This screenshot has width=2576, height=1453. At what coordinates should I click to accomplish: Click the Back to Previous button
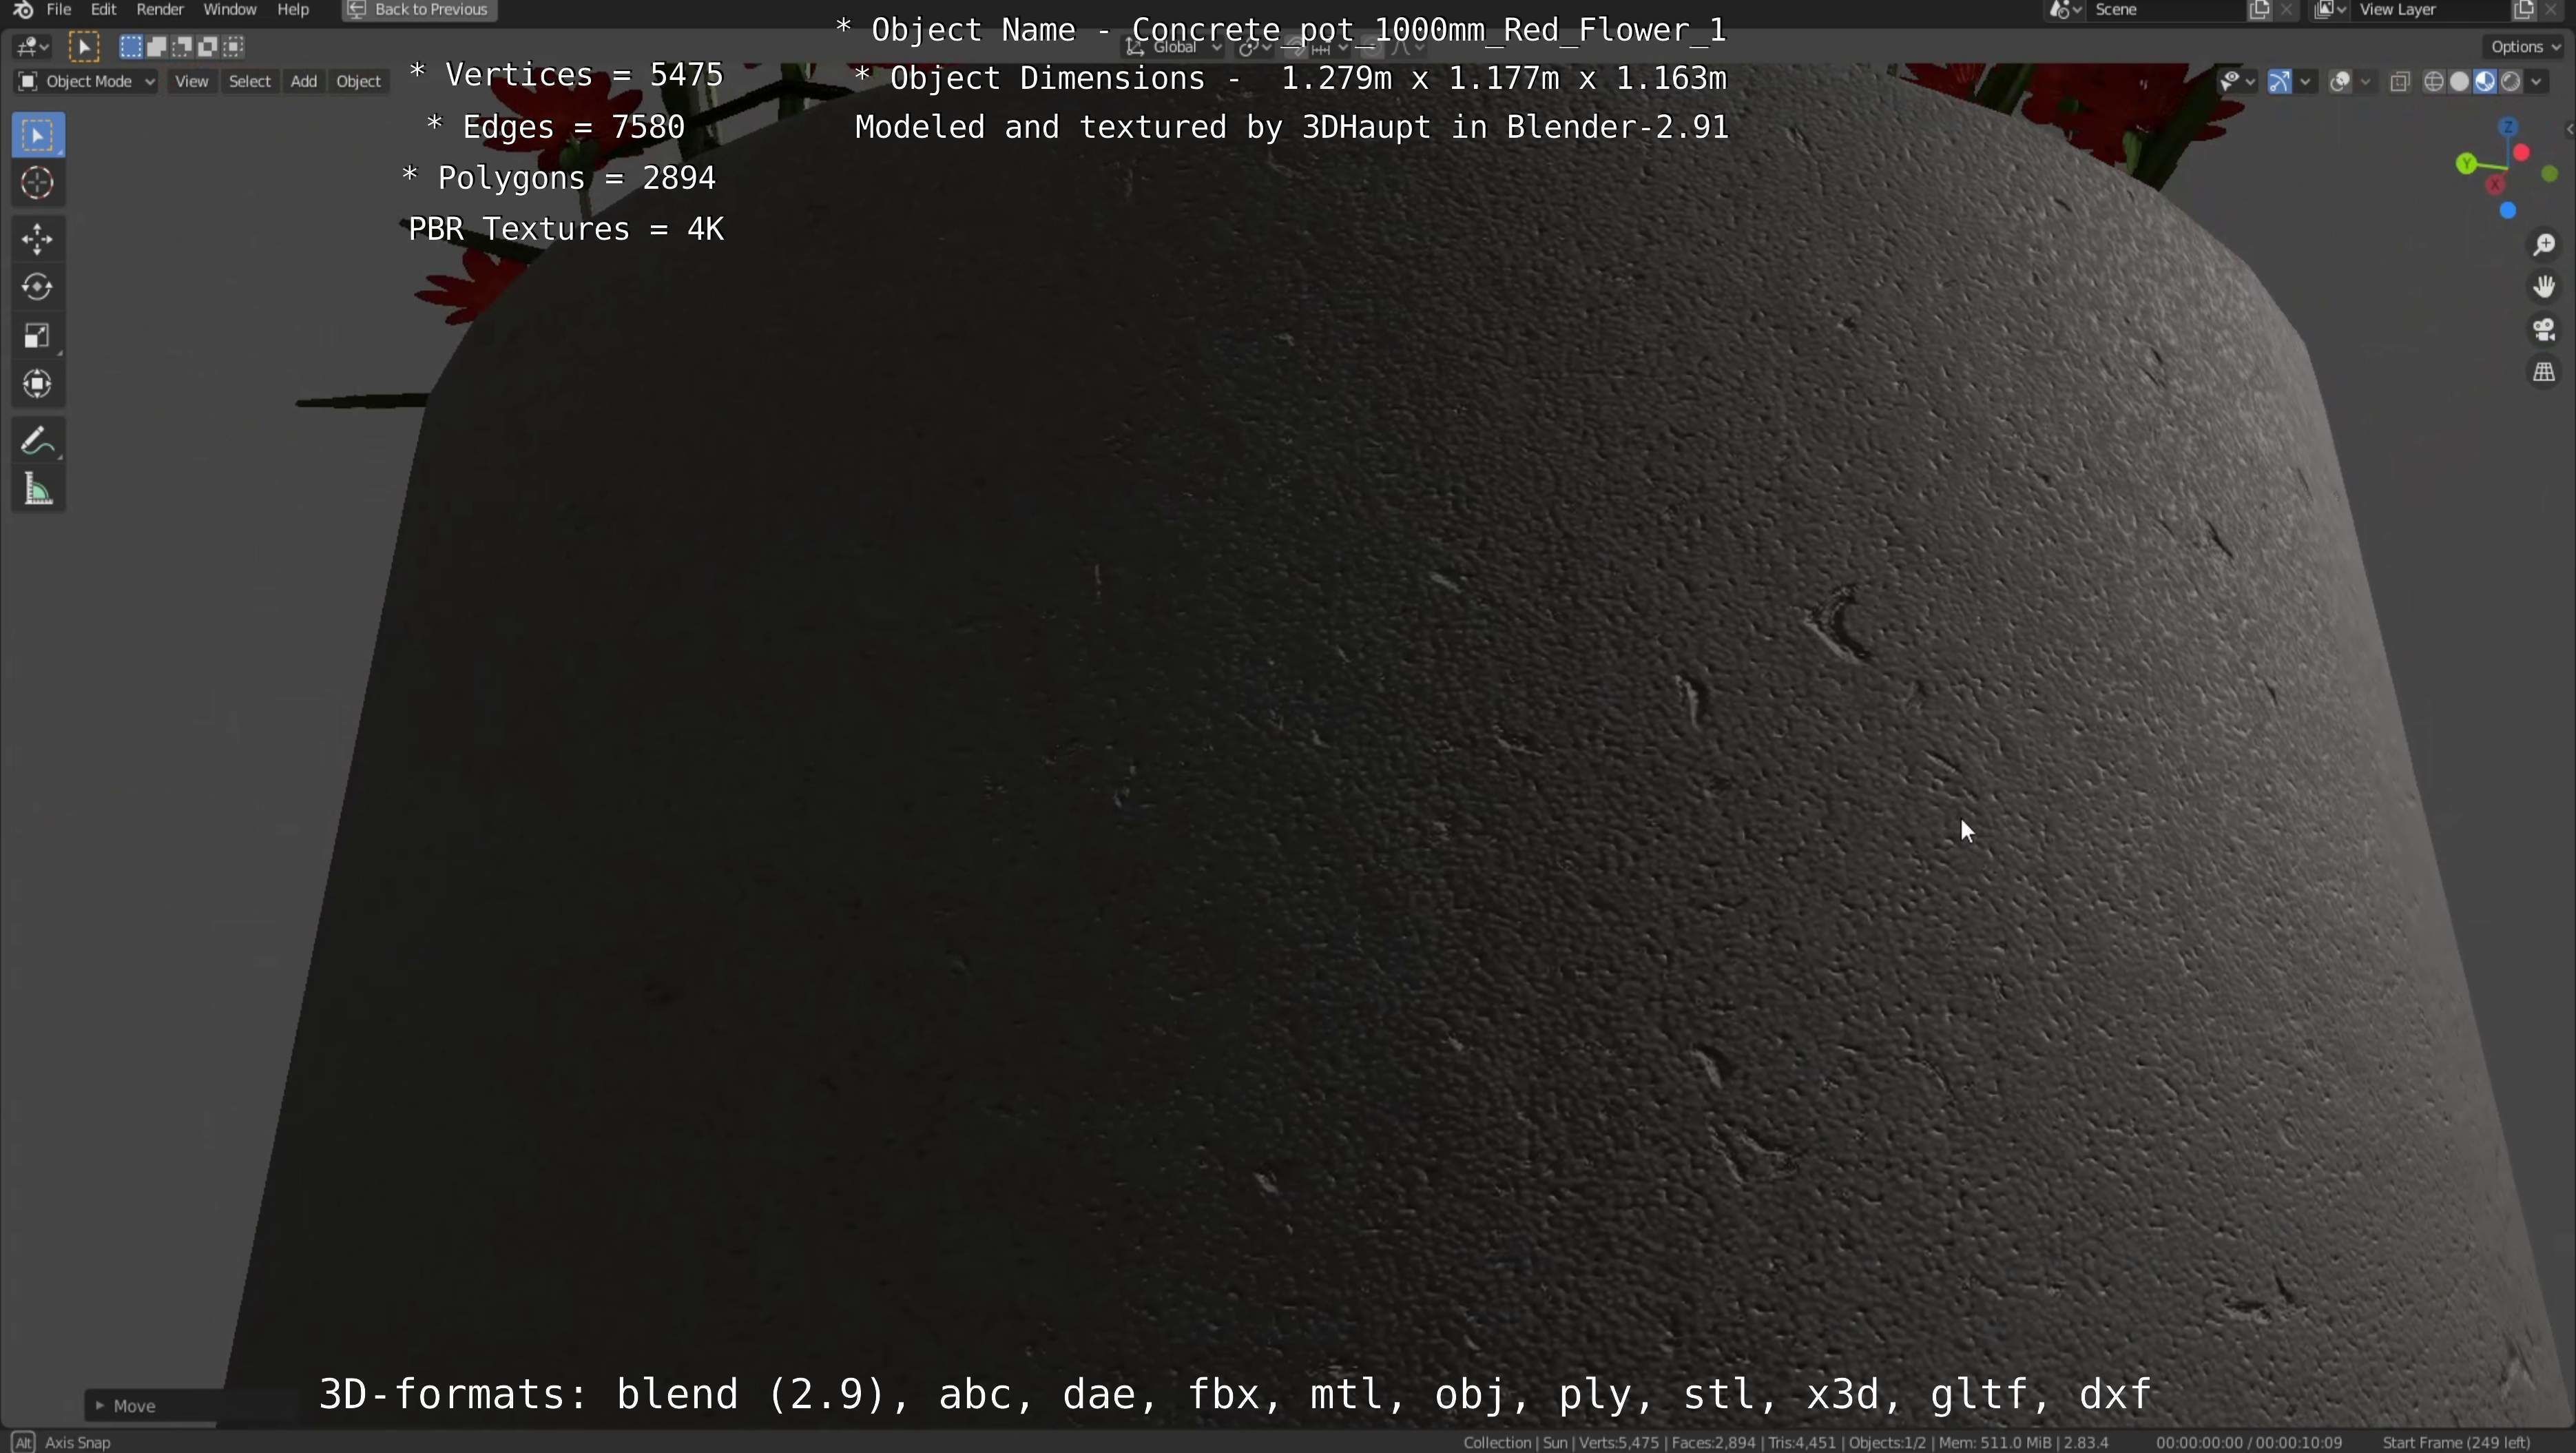pyautogui.click(x=419, y=10)
